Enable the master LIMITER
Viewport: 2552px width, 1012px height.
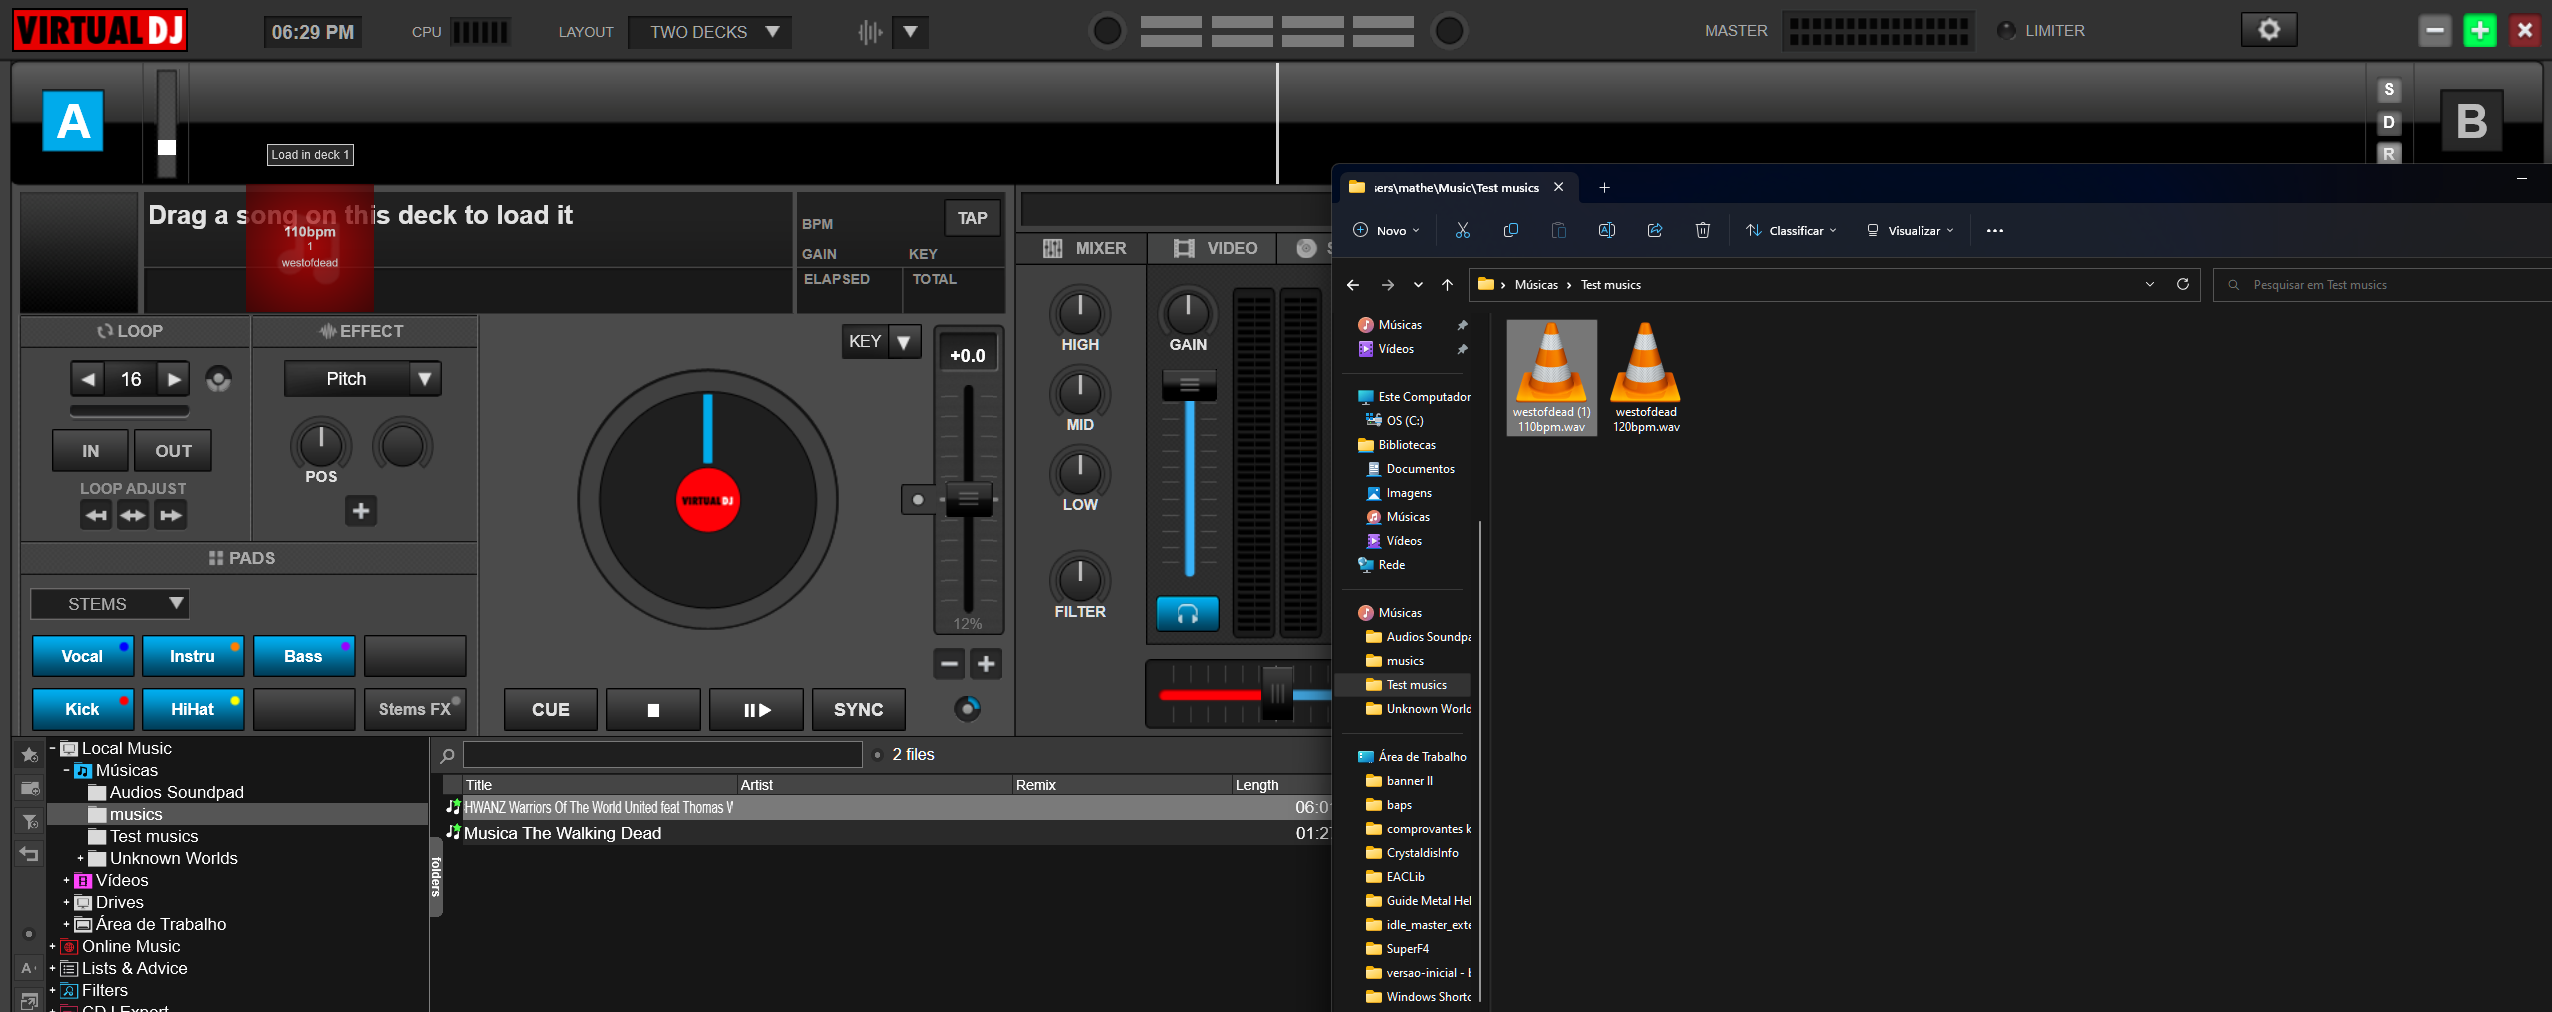point(2006,31)
